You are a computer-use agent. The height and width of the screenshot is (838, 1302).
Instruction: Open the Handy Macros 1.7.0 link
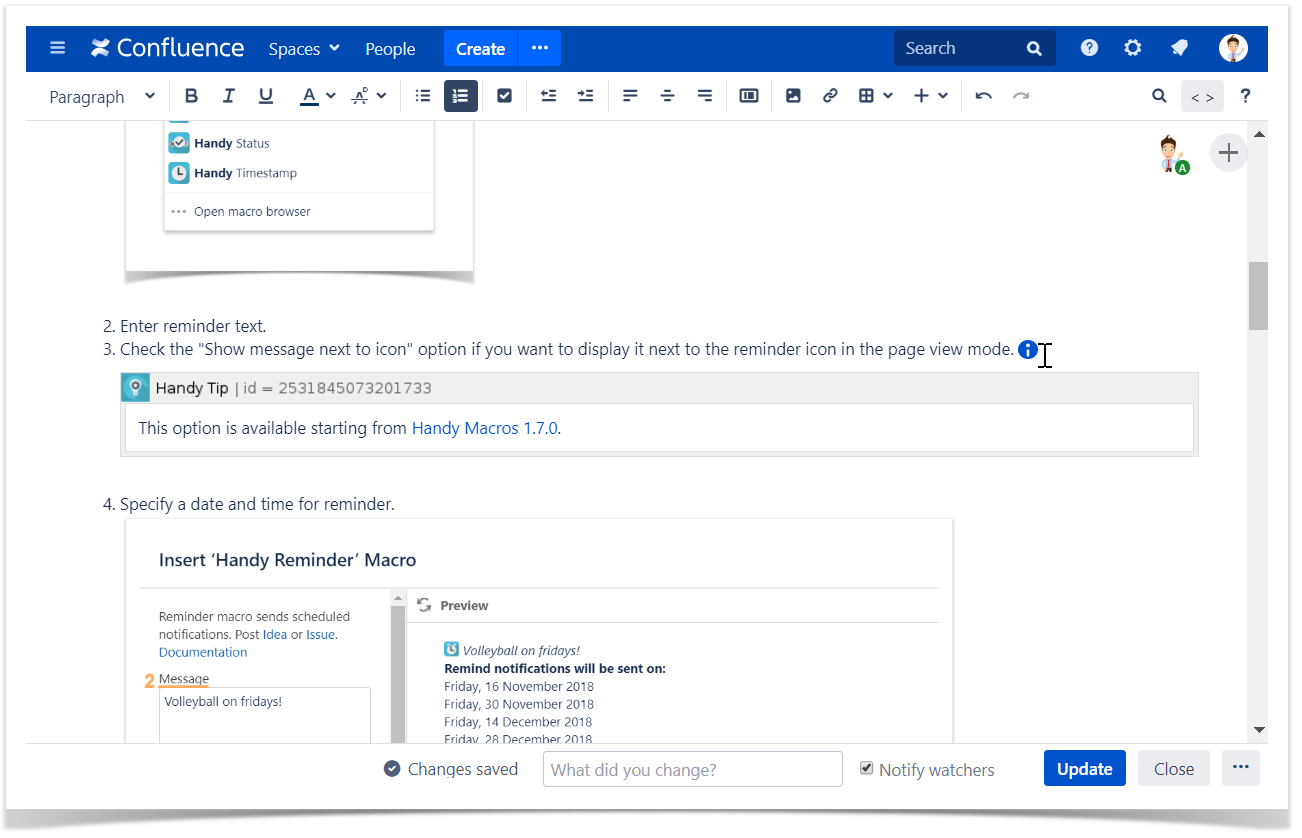pos(485,428)
